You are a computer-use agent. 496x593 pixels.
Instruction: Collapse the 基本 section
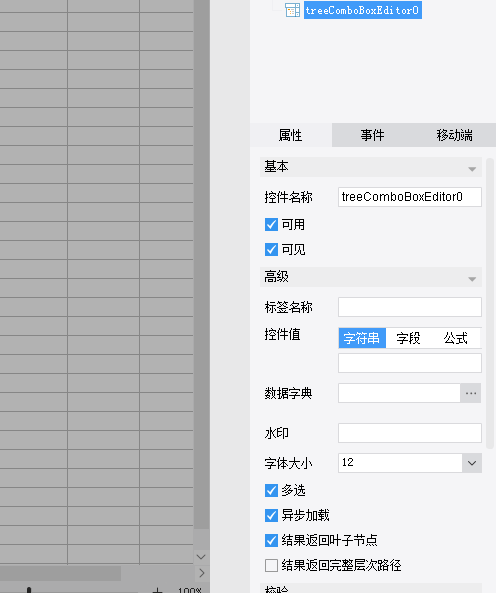coord(472,169)
